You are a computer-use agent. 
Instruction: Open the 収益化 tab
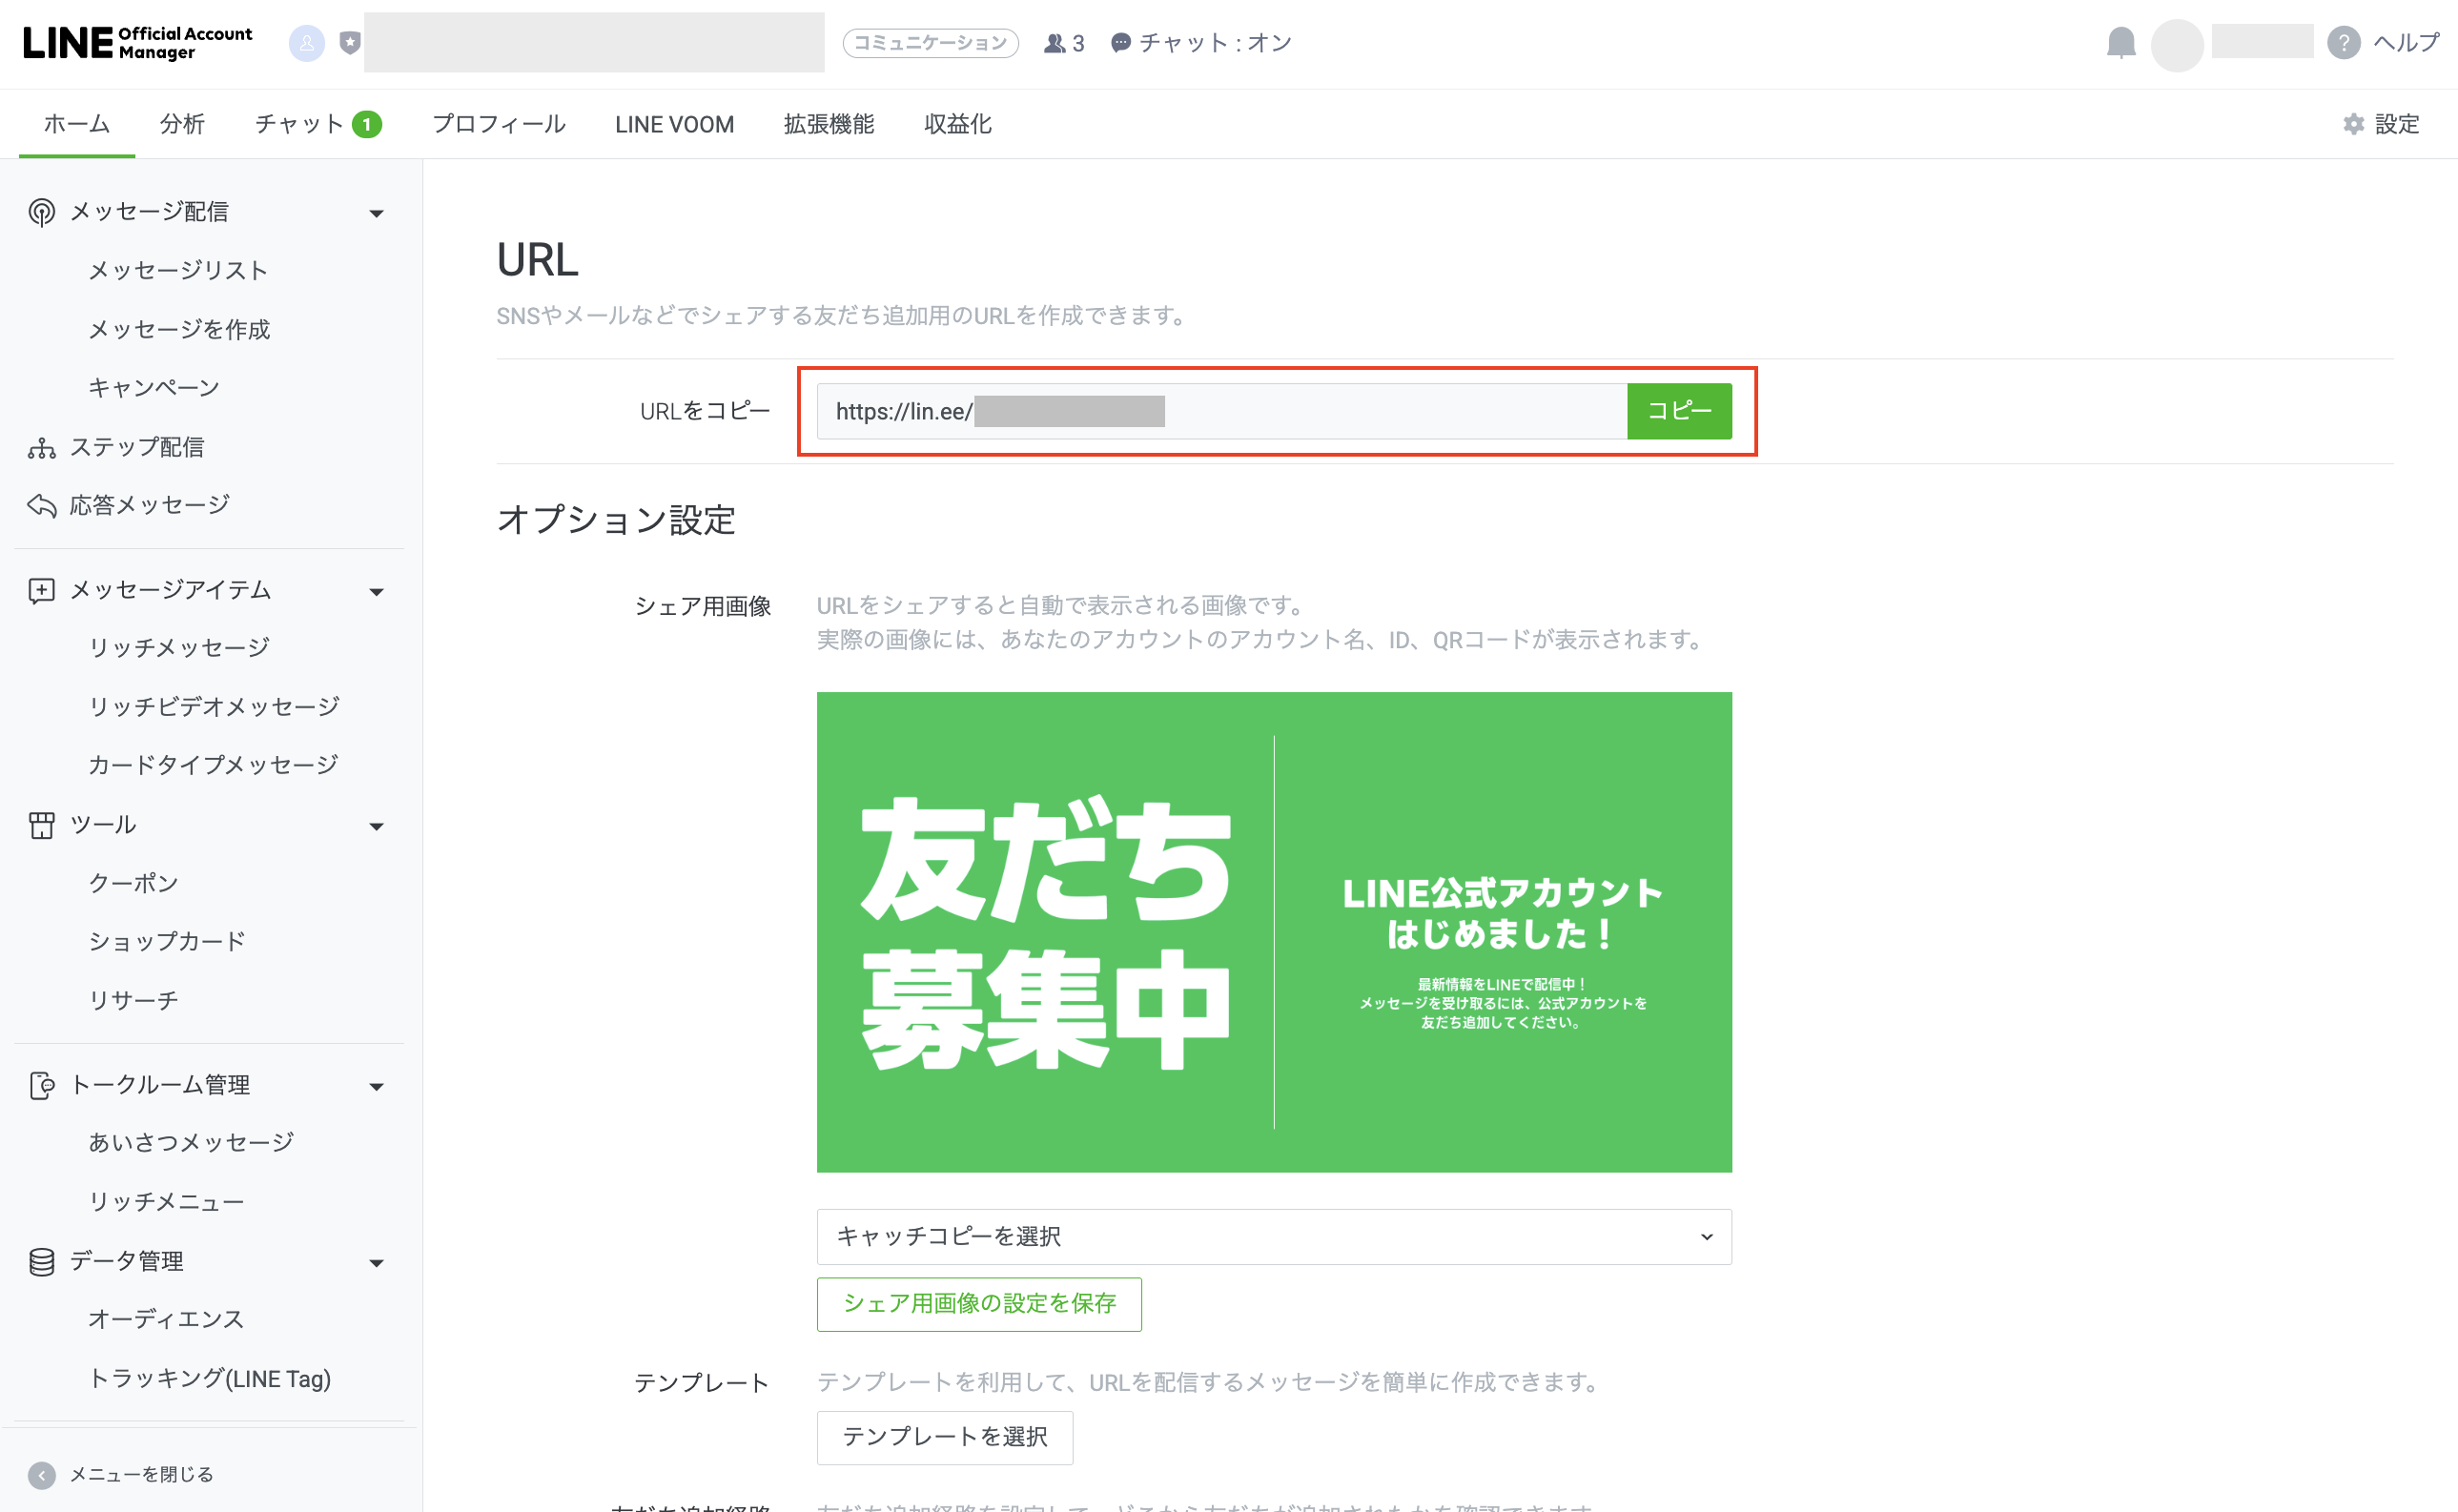(957, 124)
